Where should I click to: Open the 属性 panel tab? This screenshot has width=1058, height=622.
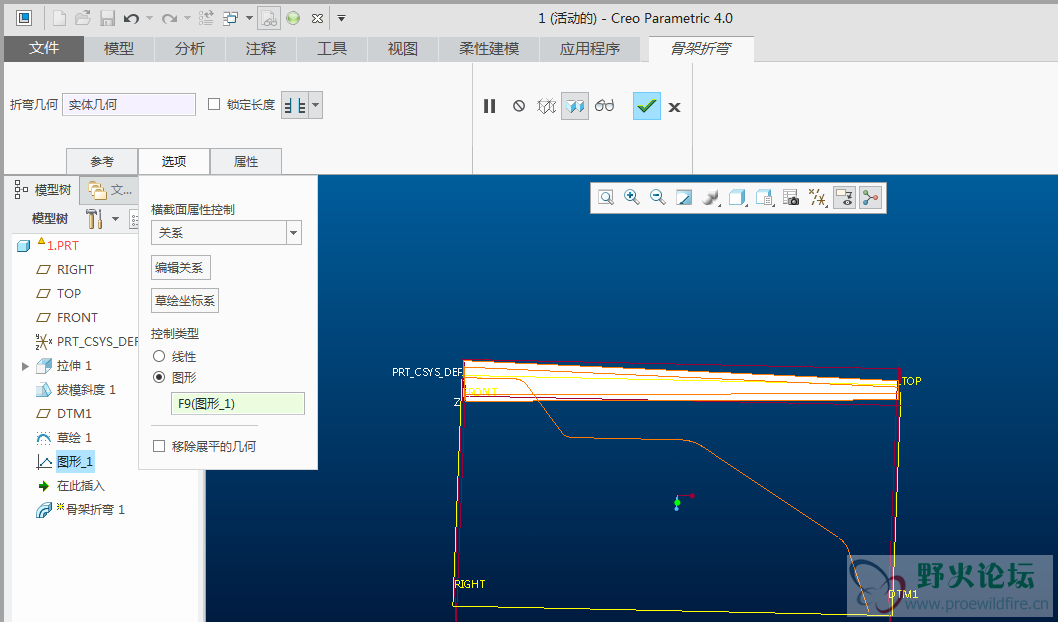point(246,161)
